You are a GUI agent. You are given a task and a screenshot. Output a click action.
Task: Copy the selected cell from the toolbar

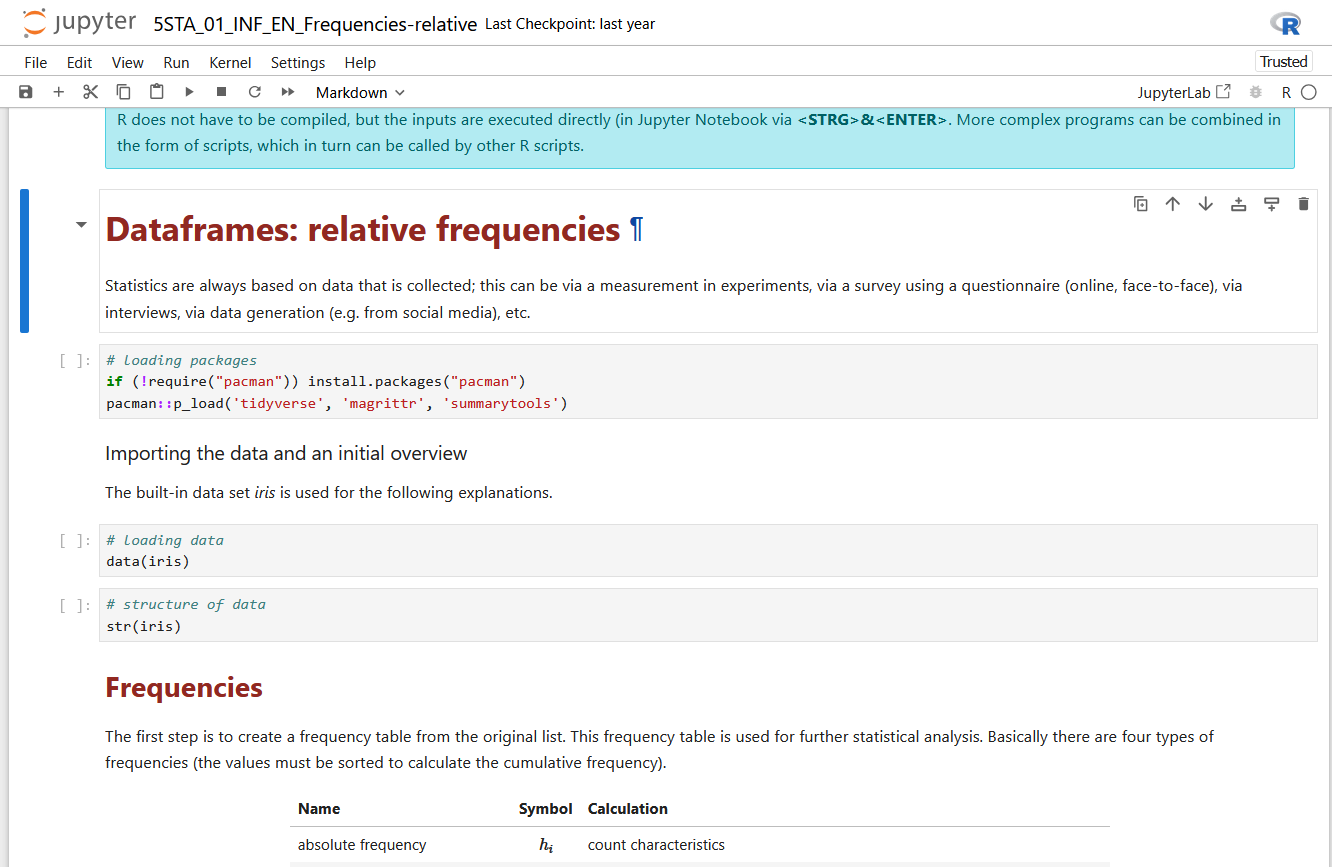[x=123, y=92]
